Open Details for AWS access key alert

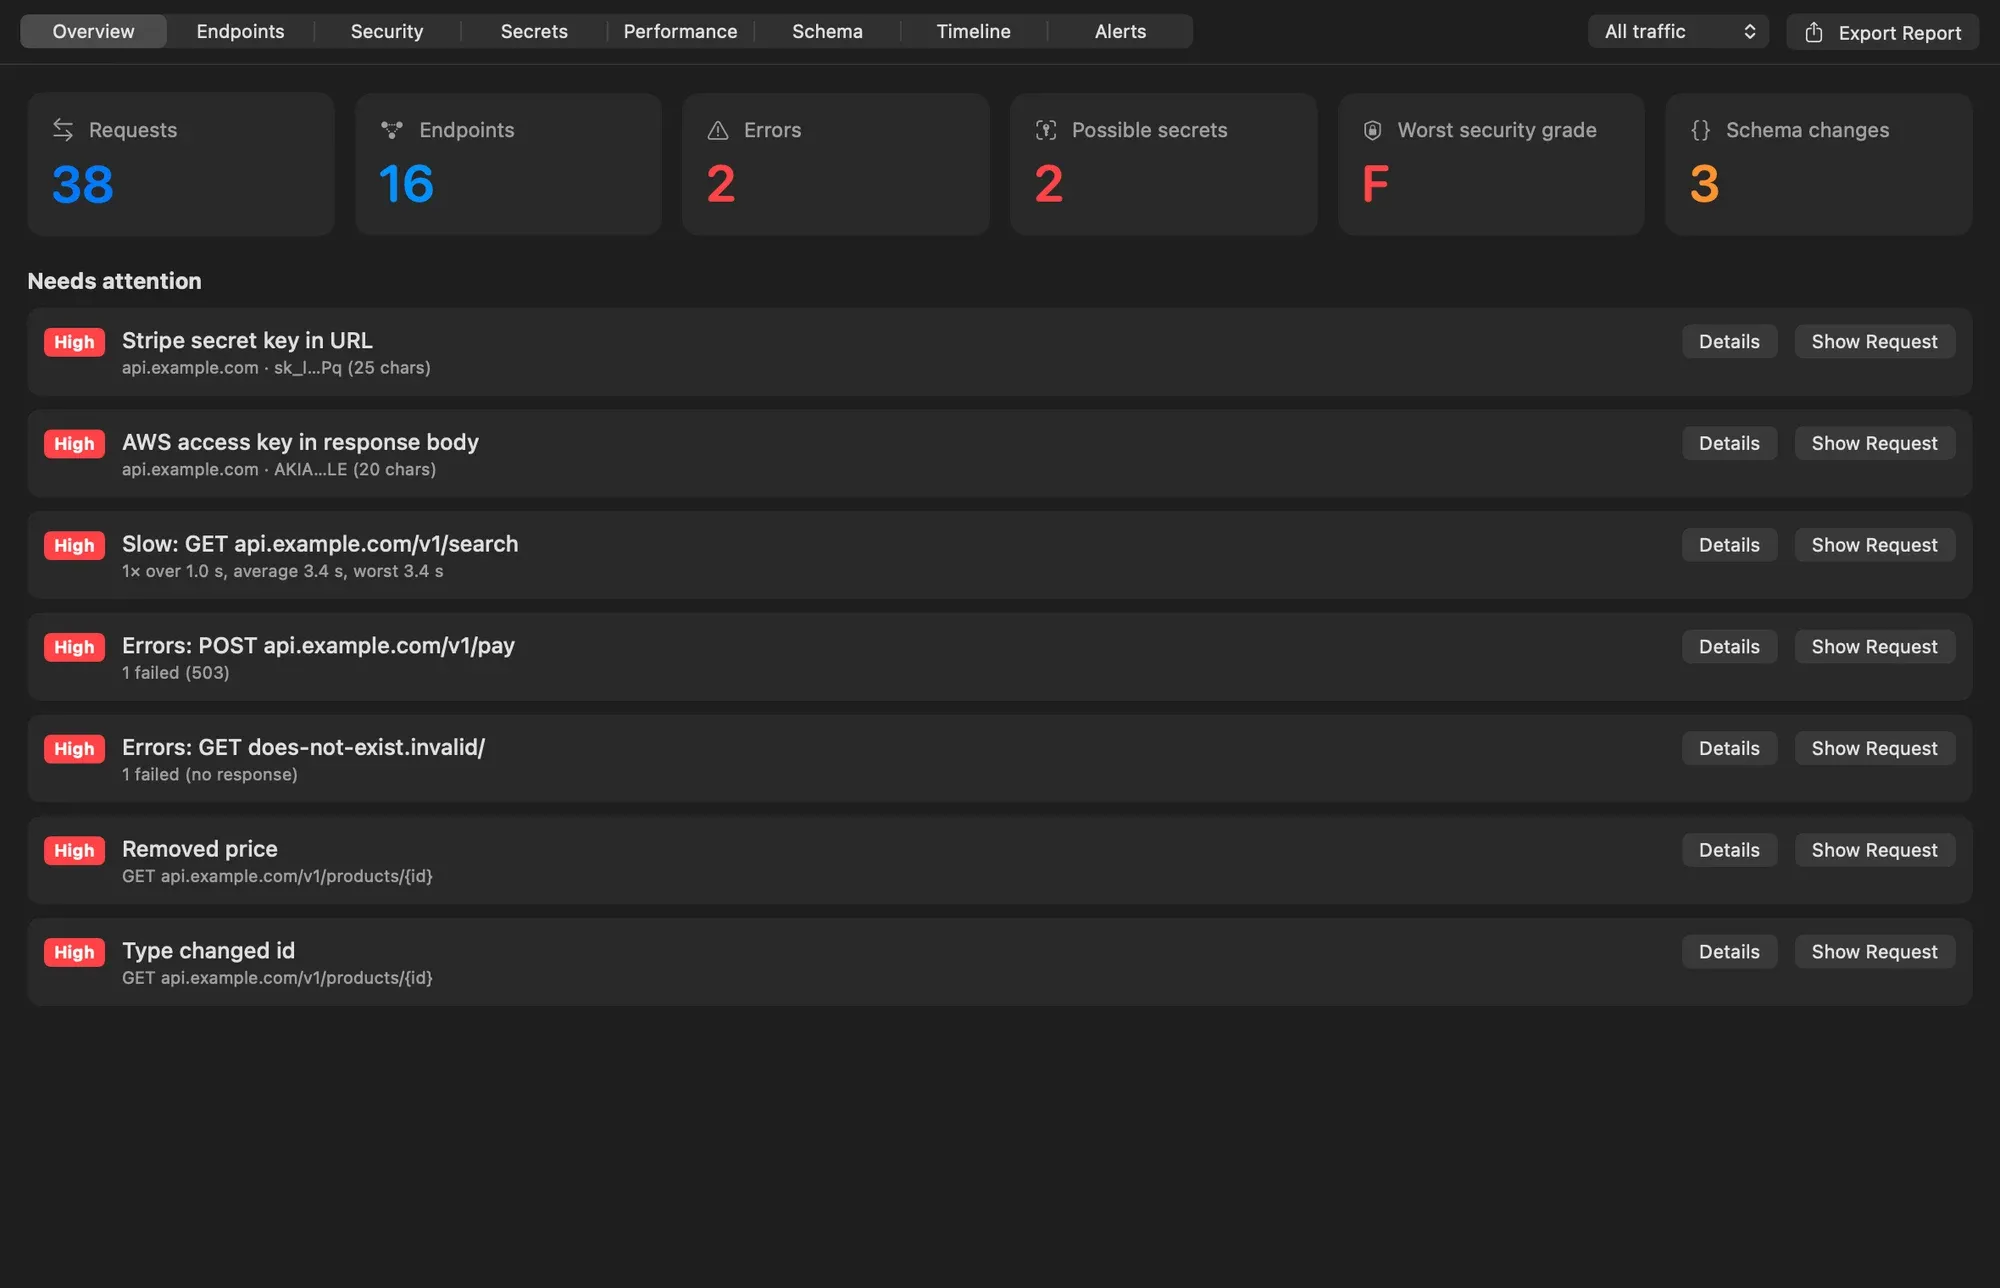[1729, 443]
